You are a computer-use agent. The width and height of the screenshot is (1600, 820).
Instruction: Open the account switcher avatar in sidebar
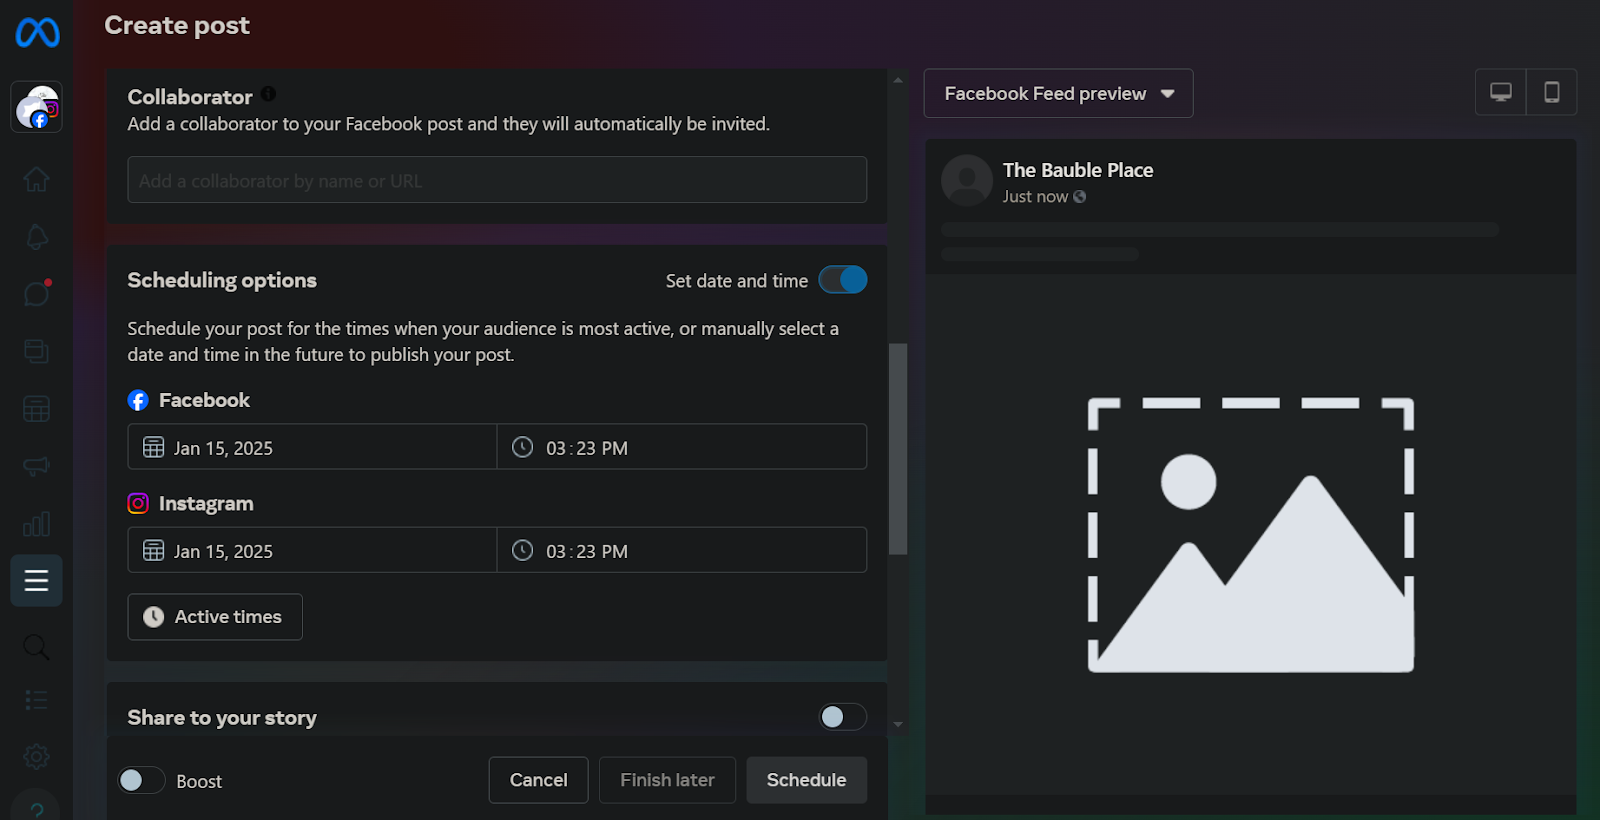click(37, 107)
